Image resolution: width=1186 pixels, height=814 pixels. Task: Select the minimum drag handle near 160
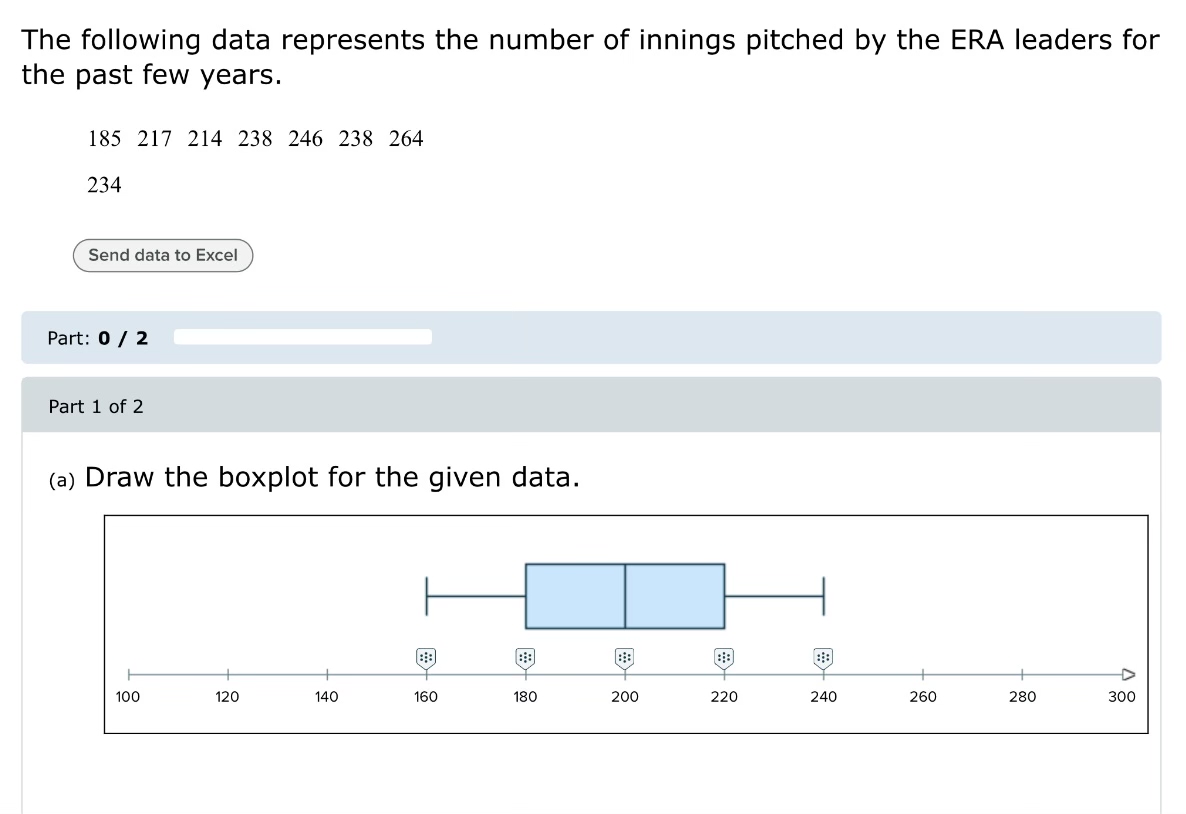click(x=425, y=657)
